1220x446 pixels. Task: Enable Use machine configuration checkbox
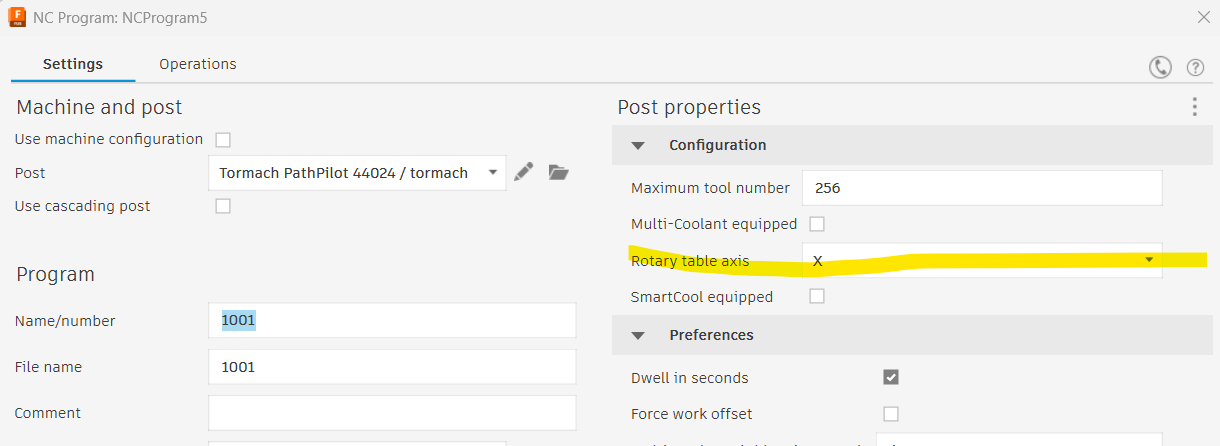point(223,140)
